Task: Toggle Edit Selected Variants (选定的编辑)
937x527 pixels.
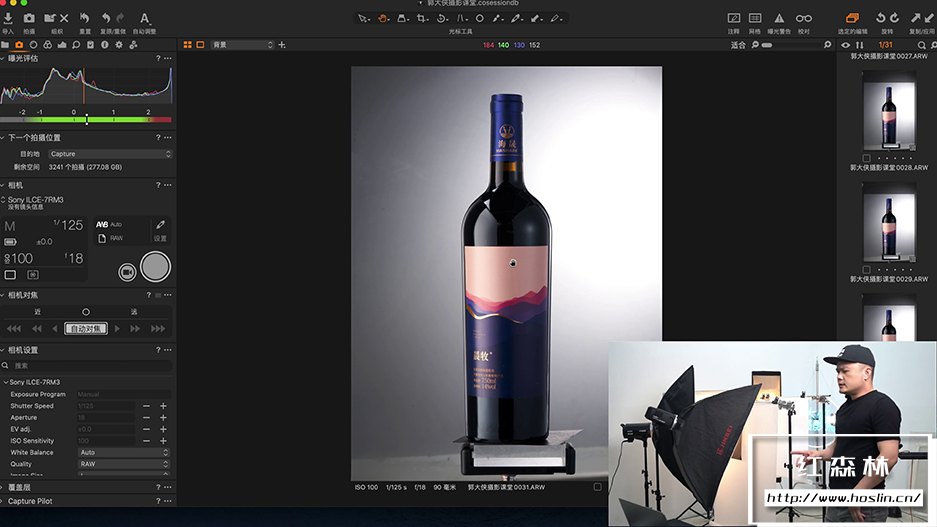Action: [x=852, y=18]
